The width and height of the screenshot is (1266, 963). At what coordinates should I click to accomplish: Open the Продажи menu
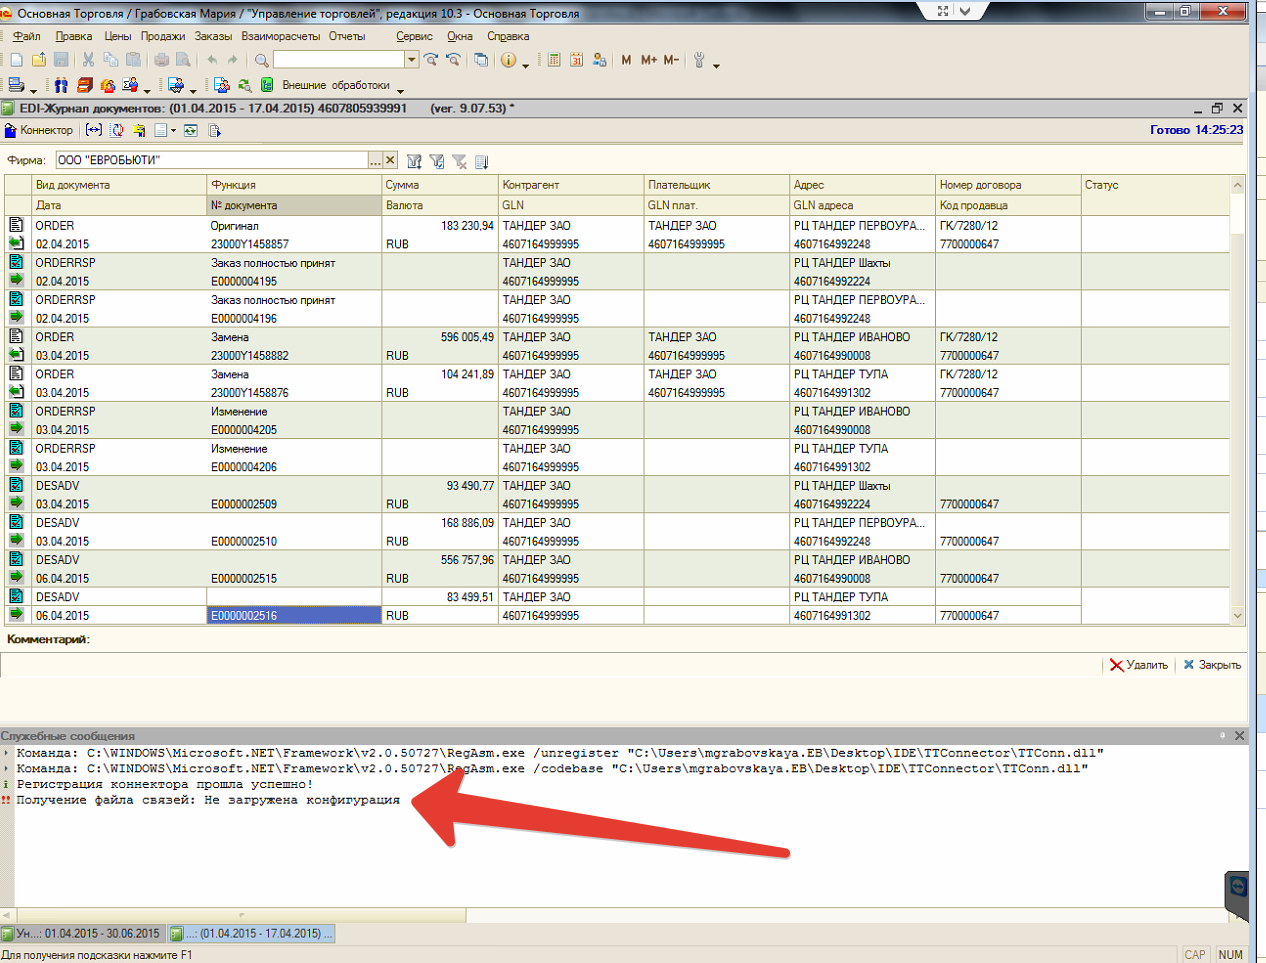(x=162, y=36)
